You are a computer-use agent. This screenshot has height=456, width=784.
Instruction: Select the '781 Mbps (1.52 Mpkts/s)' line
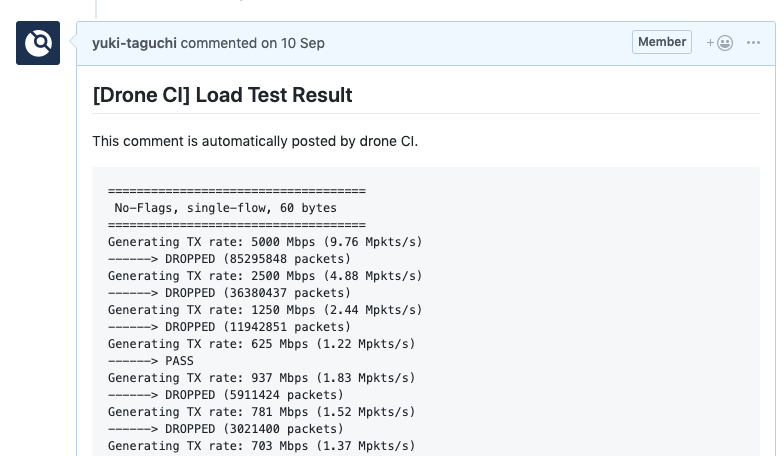click(262, 412)
